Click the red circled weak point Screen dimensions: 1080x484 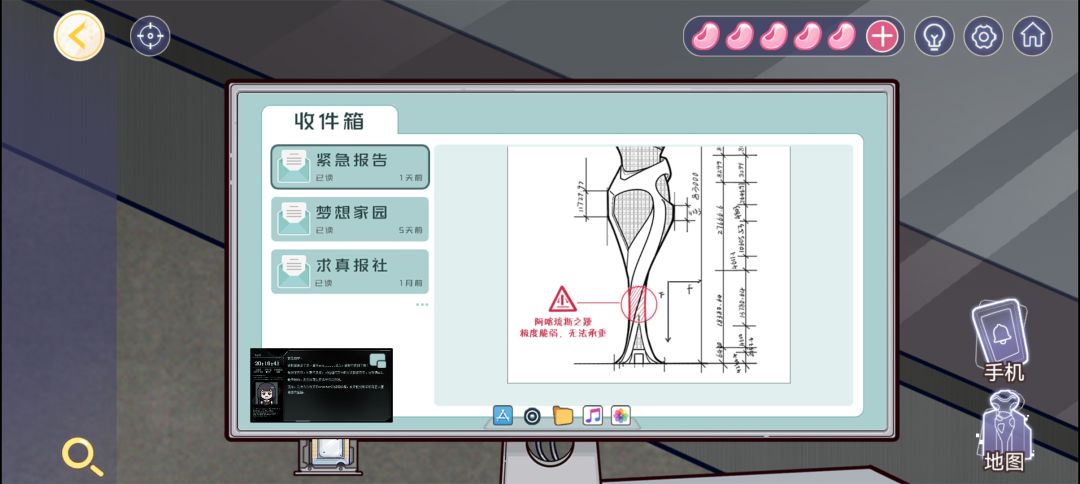point(638,304)
